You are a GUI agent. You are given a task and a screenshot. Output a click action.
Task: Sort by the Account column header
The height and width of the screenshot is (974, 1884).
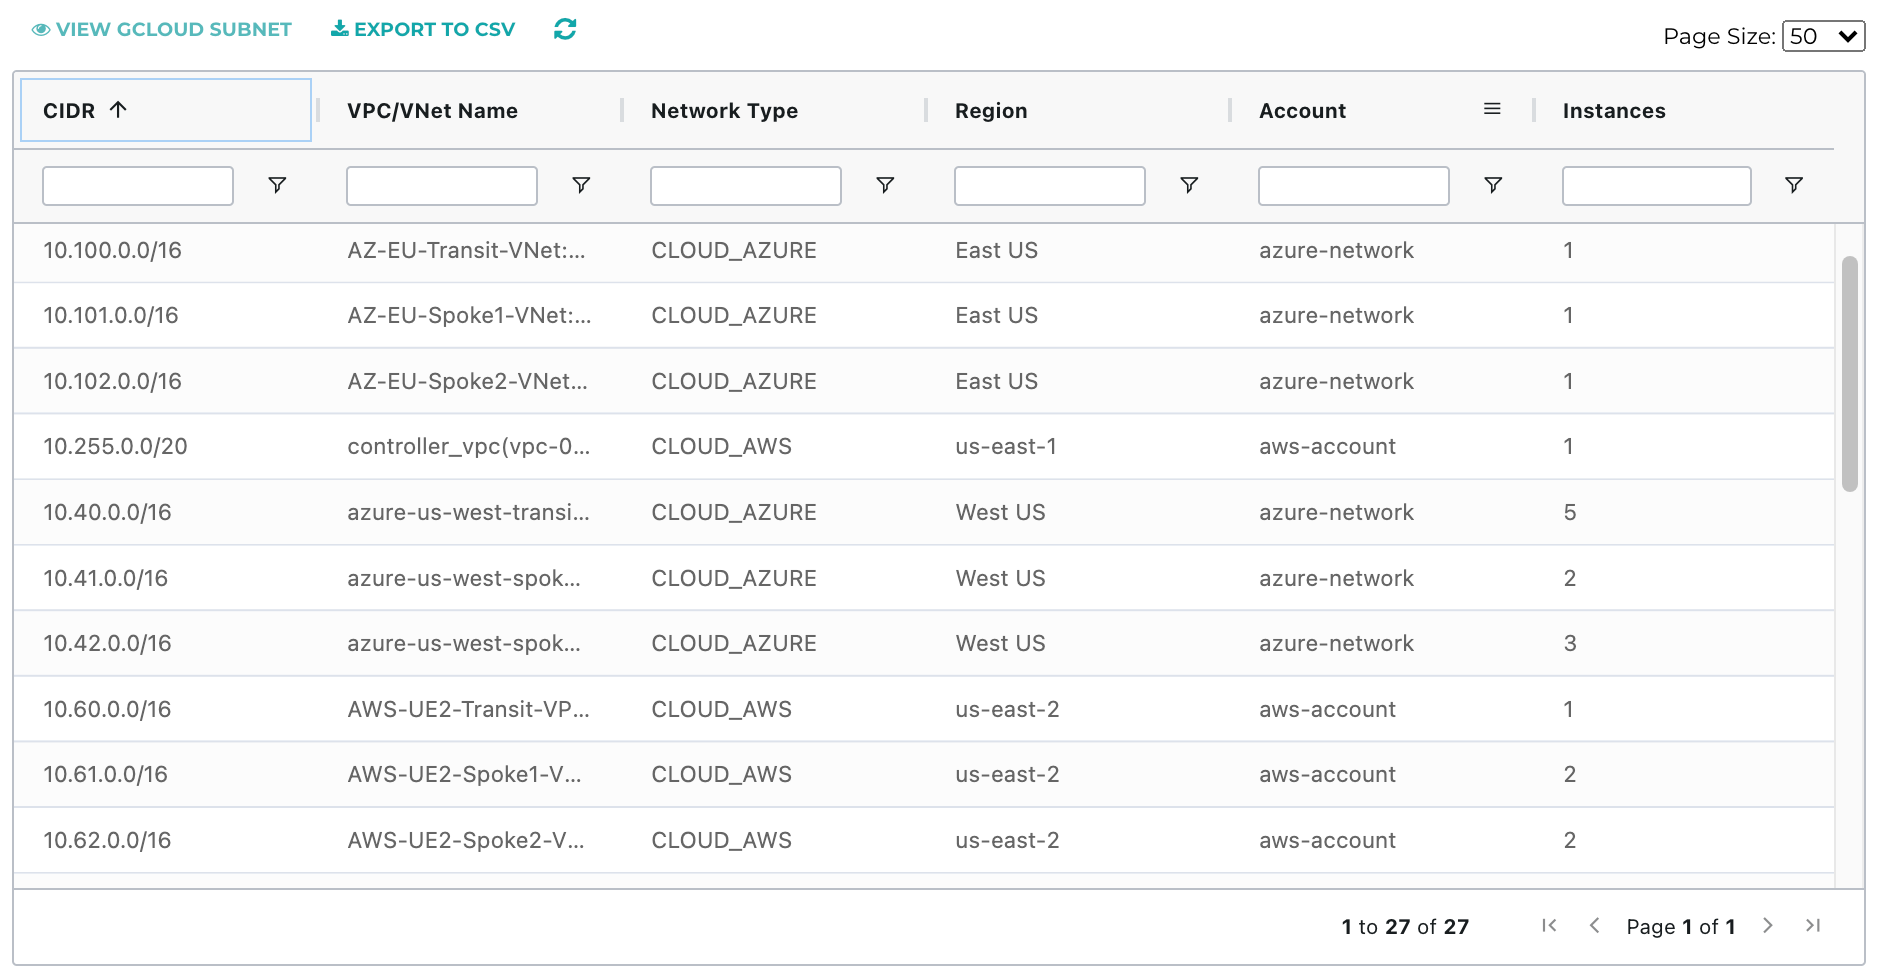click(1302, 110)
